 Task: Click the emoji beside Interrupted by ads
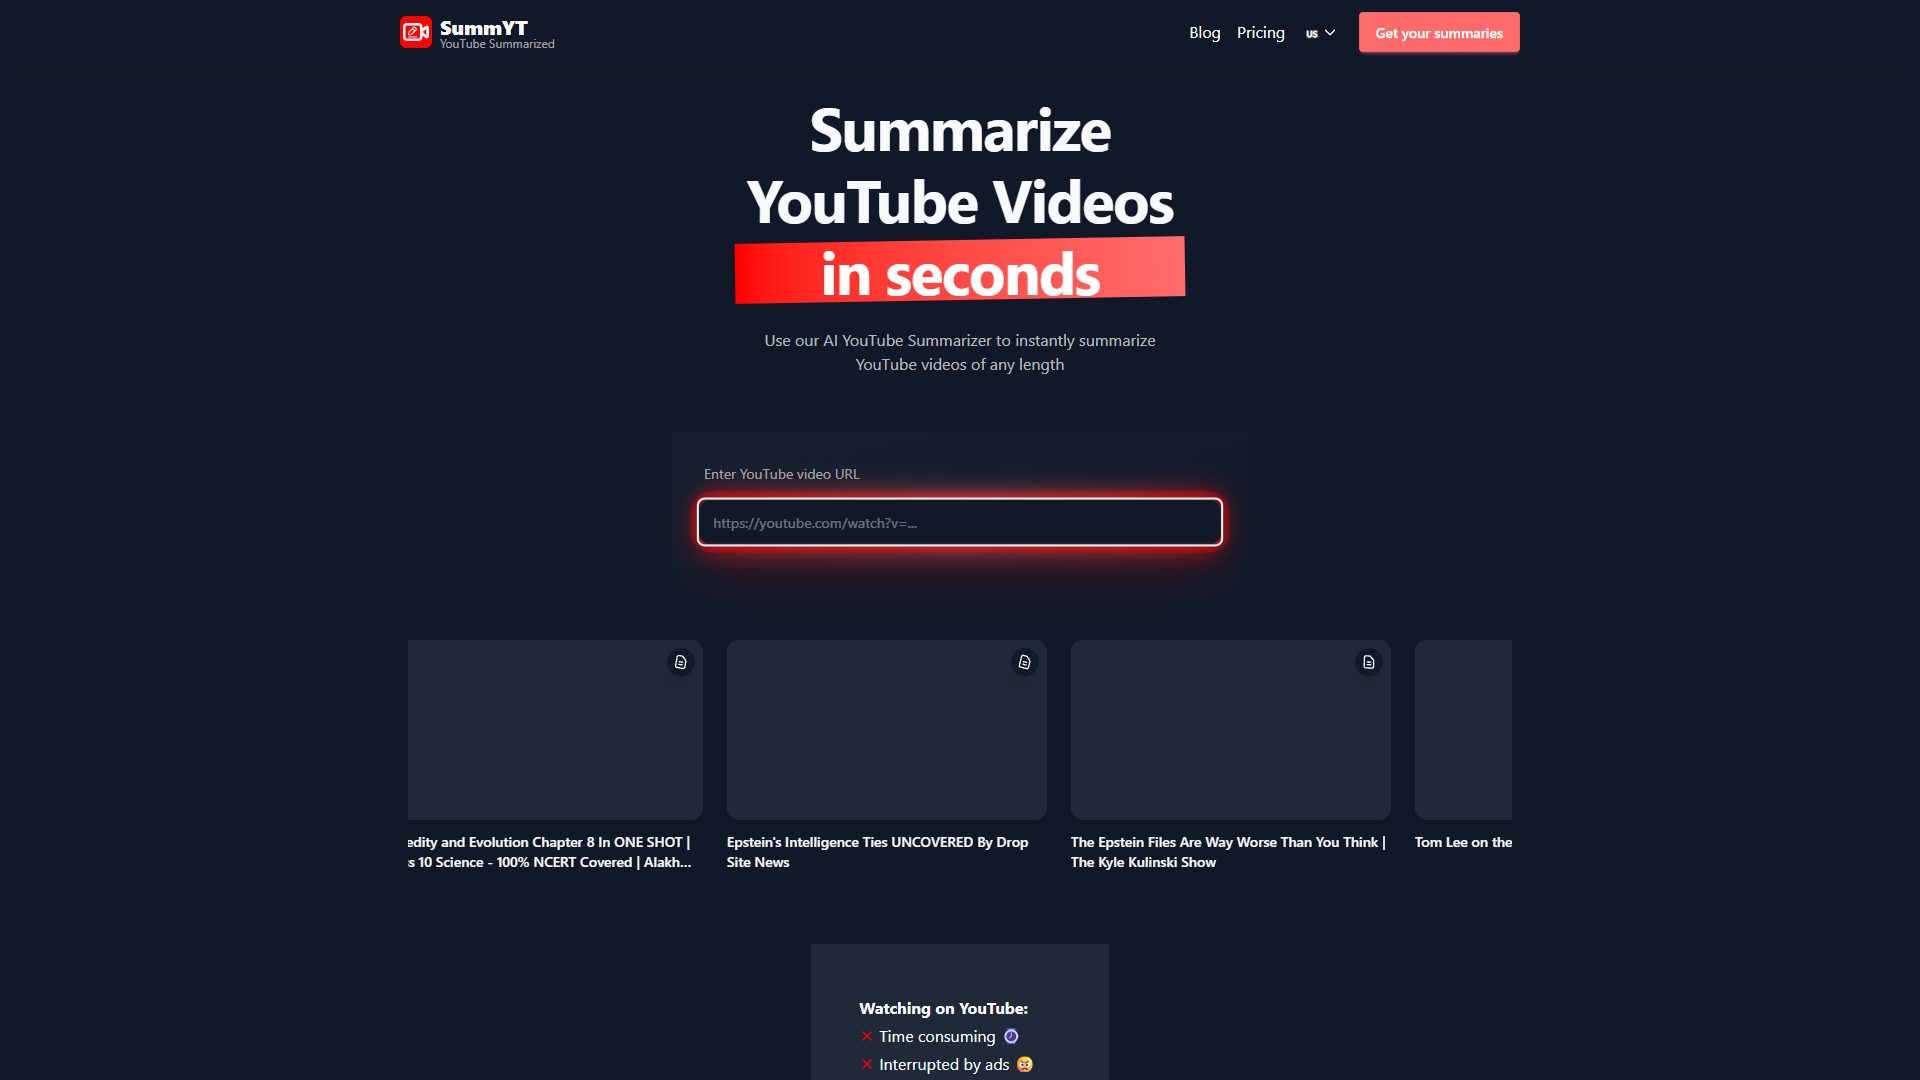coord(1025,1064)
